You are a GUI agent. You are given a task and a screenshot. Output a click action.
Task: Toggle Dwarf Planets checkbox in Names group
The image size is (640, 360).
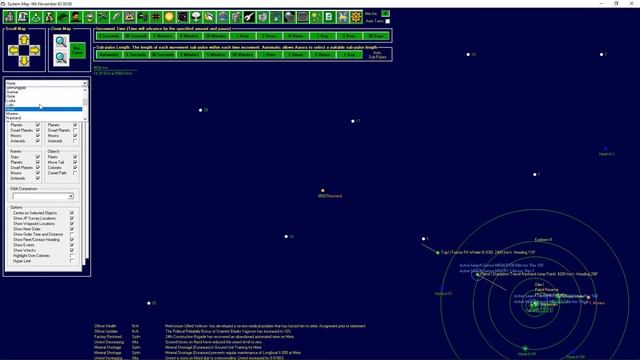(38, 168)
